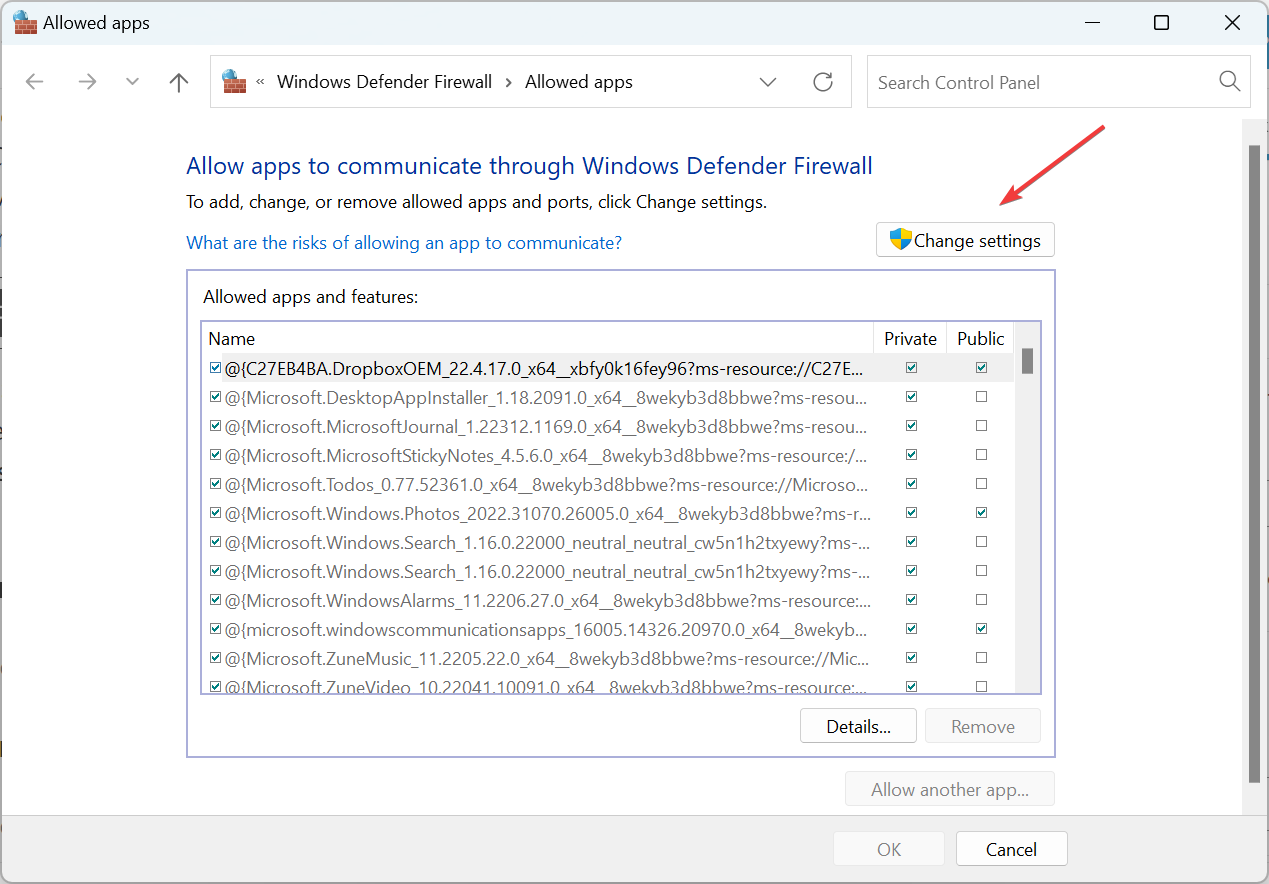Toggle the MicrosoftJournal app checkbox
1269x884 pixels.
(215, 426)
